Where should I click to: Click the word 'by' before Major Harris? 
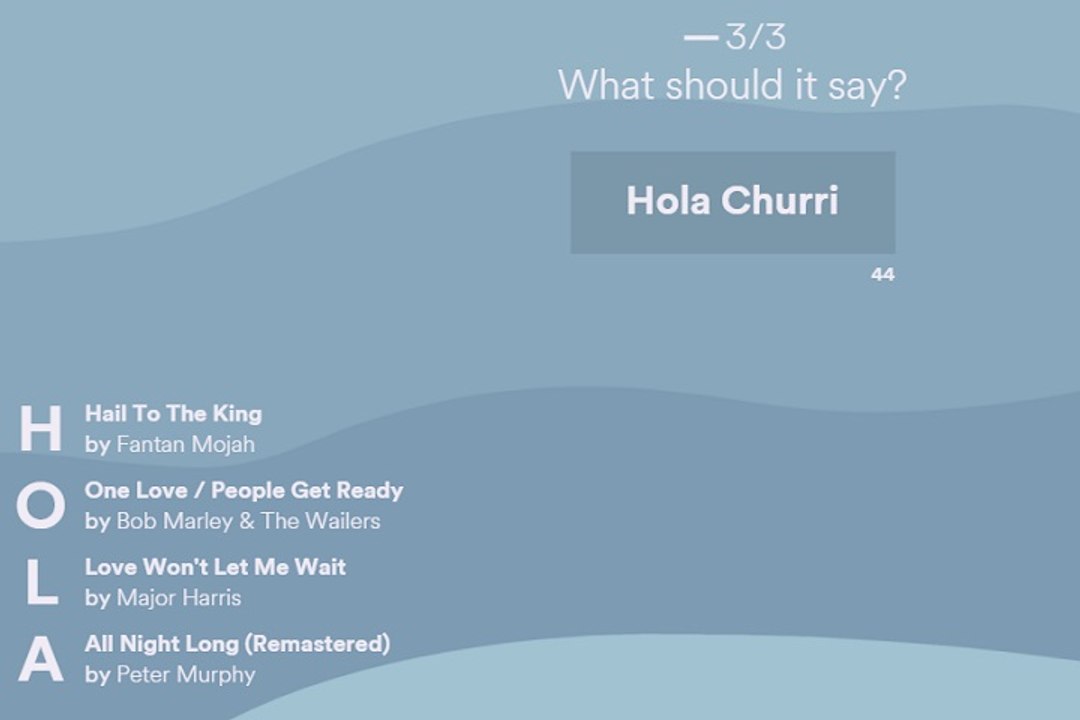[x=98, y=598]
